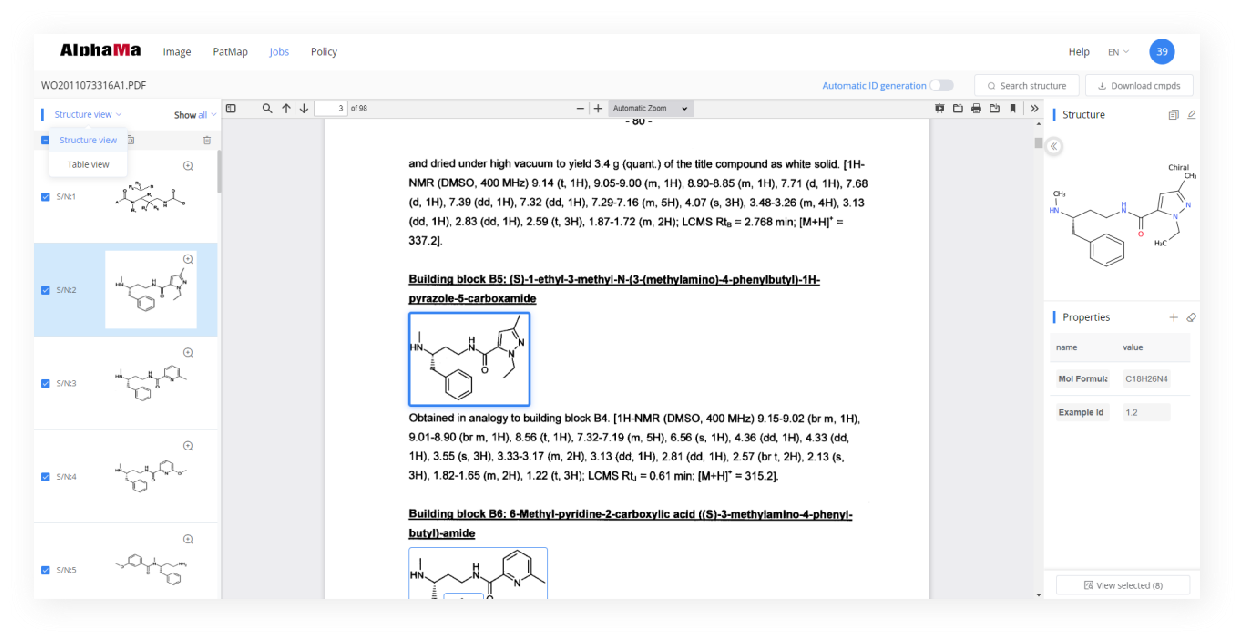Screen dimensions: 1244x642
Task: Click PDF scrollbar down arrow
Action: click(1038, 594)
